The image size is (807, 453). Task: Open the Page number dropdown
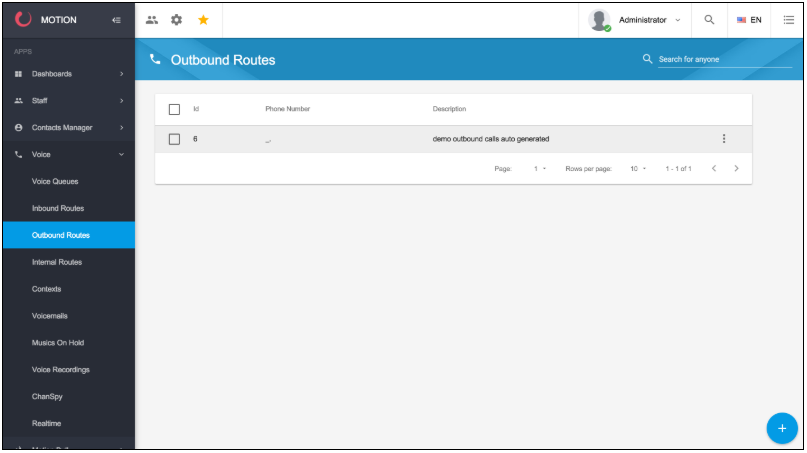[540, 168]
